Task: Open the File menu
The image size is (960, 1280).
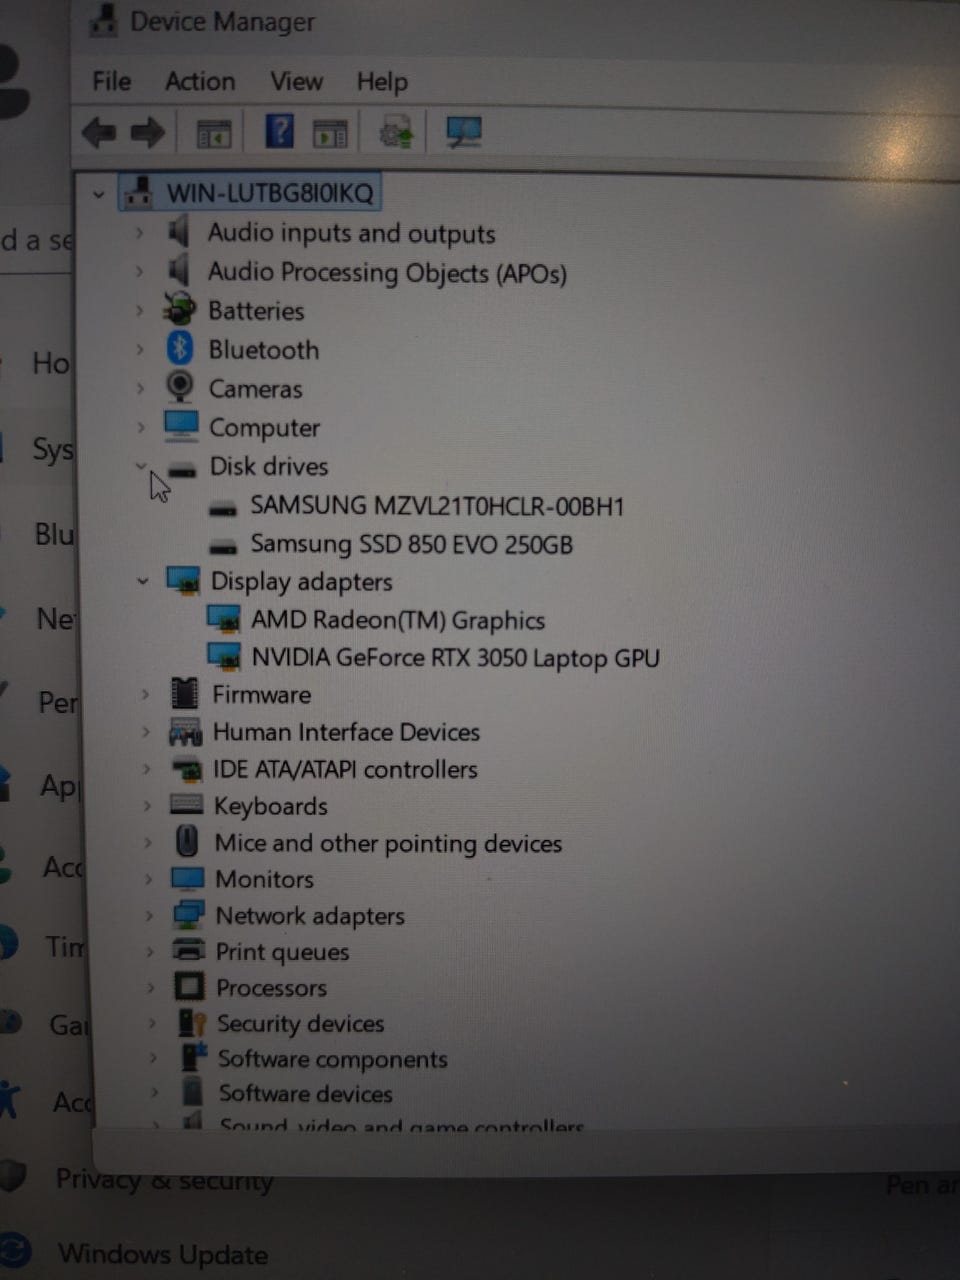Action: point(111,81)
